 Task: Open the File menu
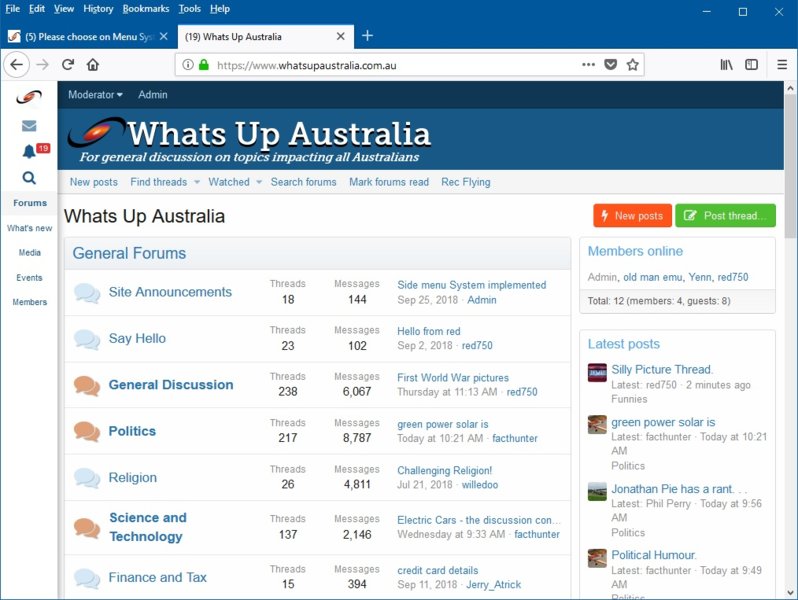12,9
